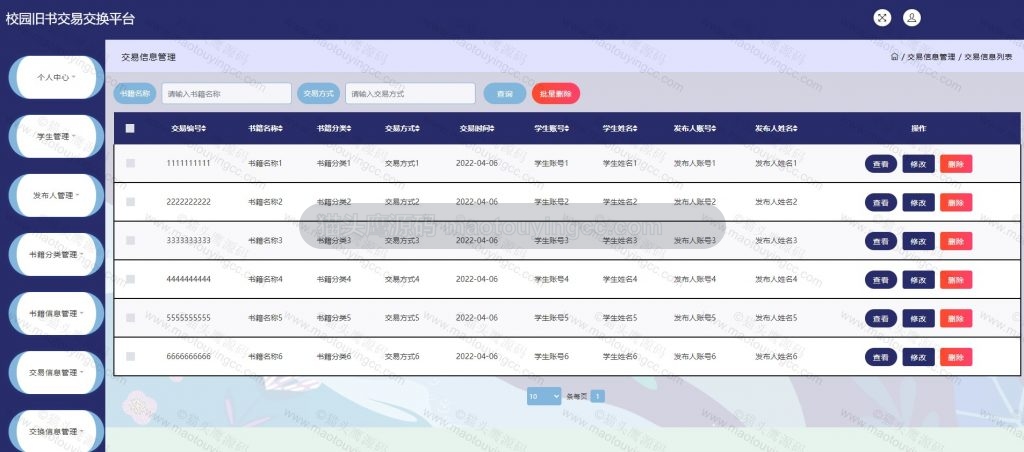This screenshot has height=452, width=1024.
Task: View row 2222222222 with 查看
Action: 881,202
